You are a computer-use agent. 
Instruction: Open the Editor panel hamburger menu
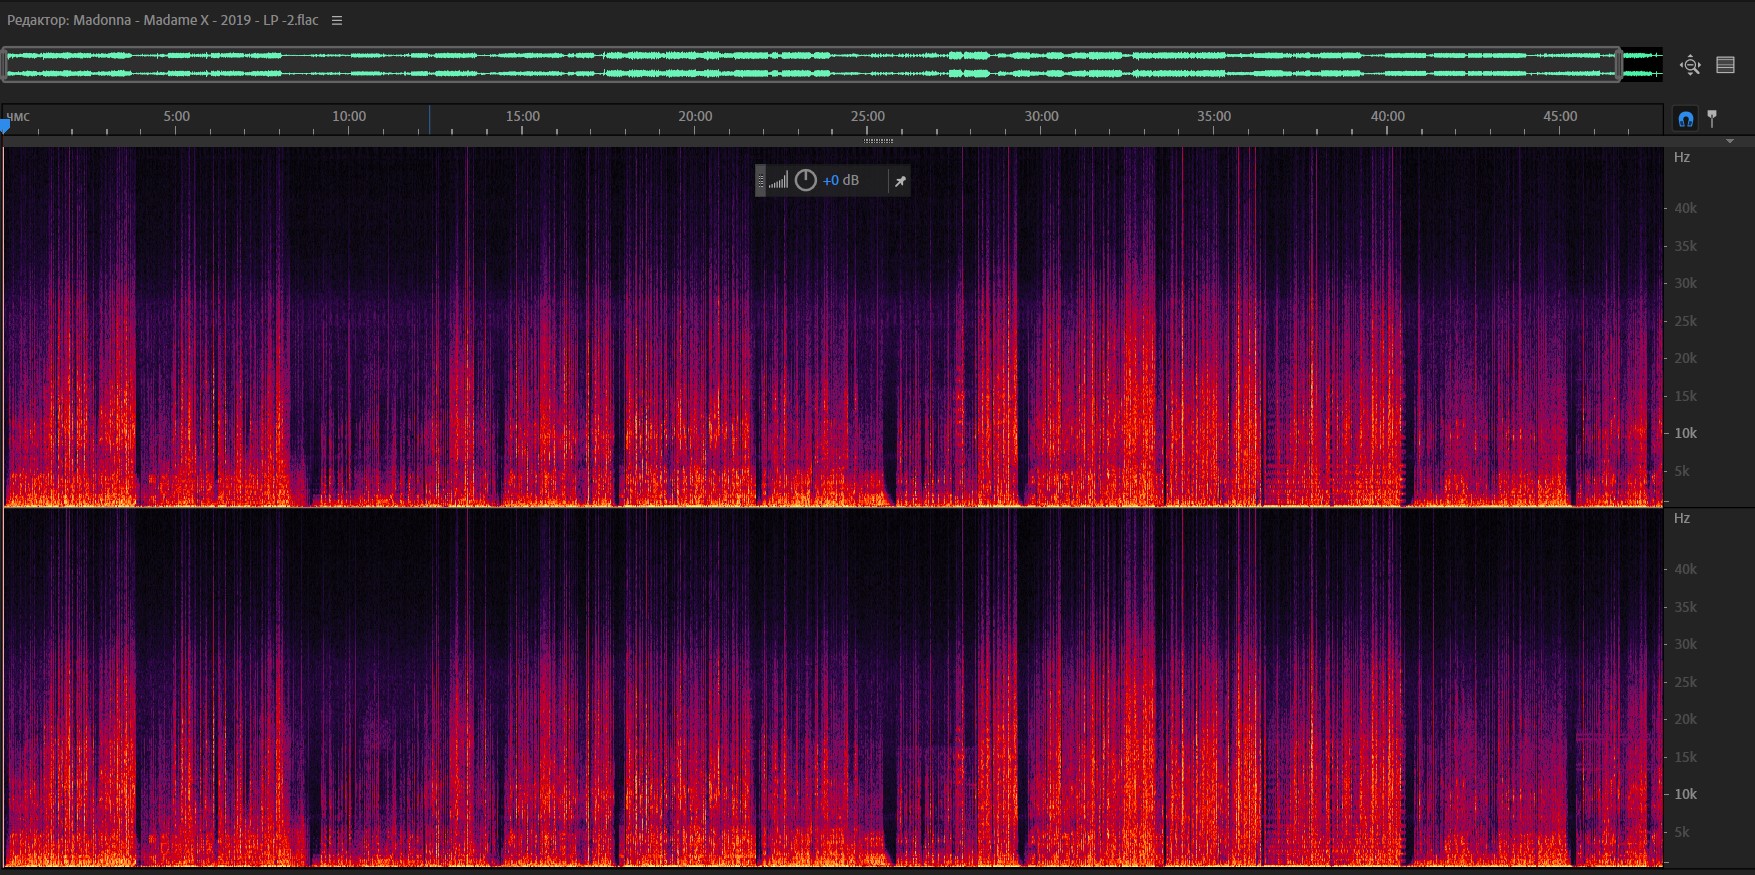click(337, 21)
